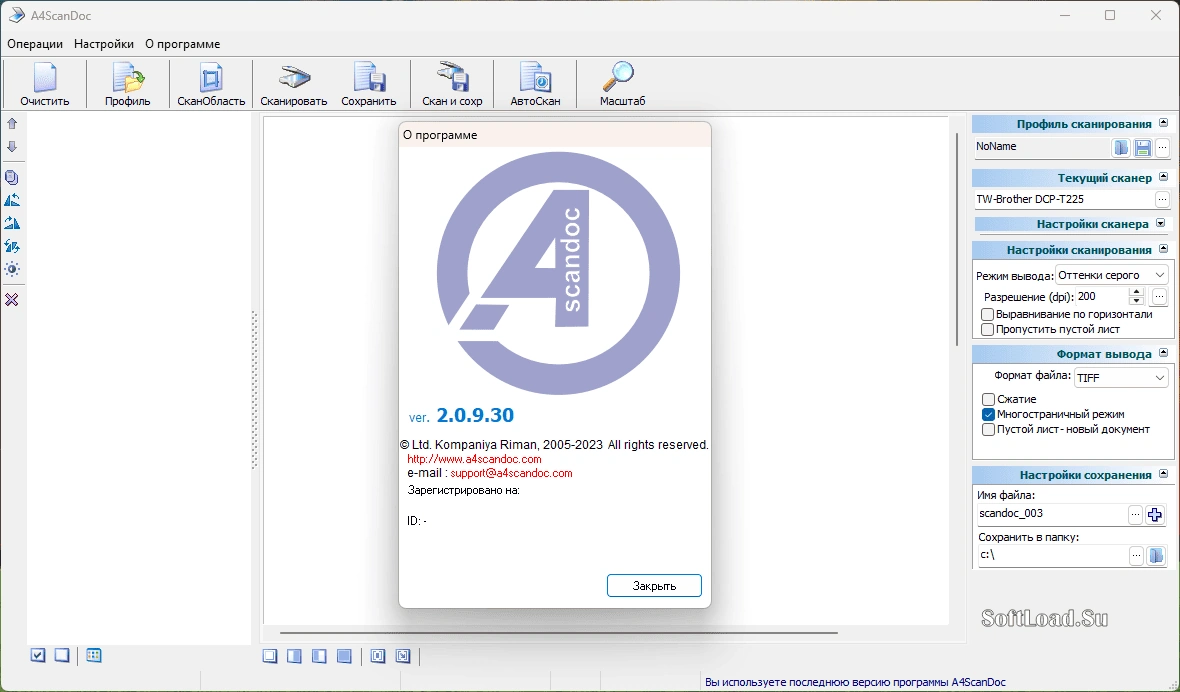1180x692 pixels.
Task: Click the preview horizontal scrollbar
Action: pos(558,633)
